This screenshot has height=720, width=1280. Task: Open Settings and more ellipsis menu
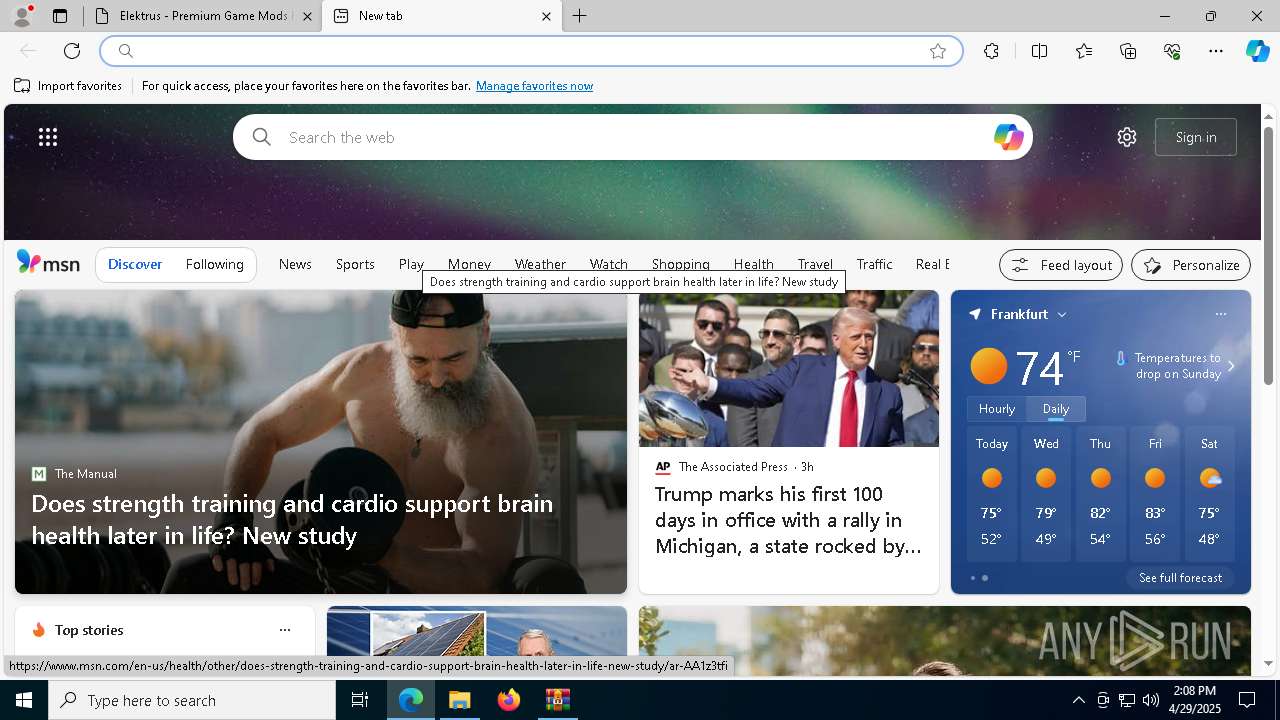1216,51
